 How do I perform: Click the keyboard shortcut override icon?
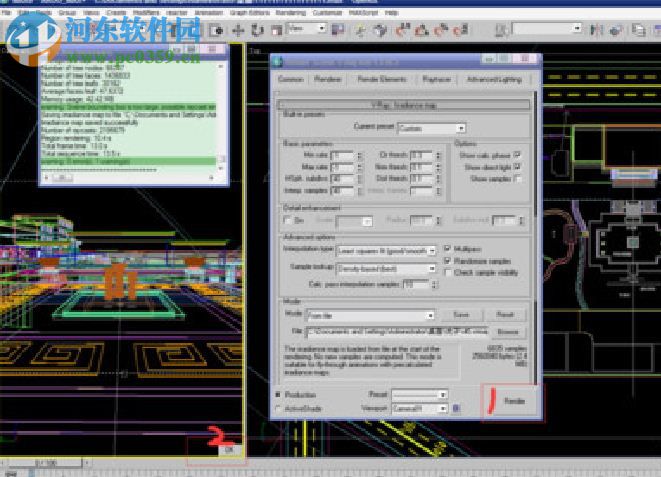[x=380, y=30]
